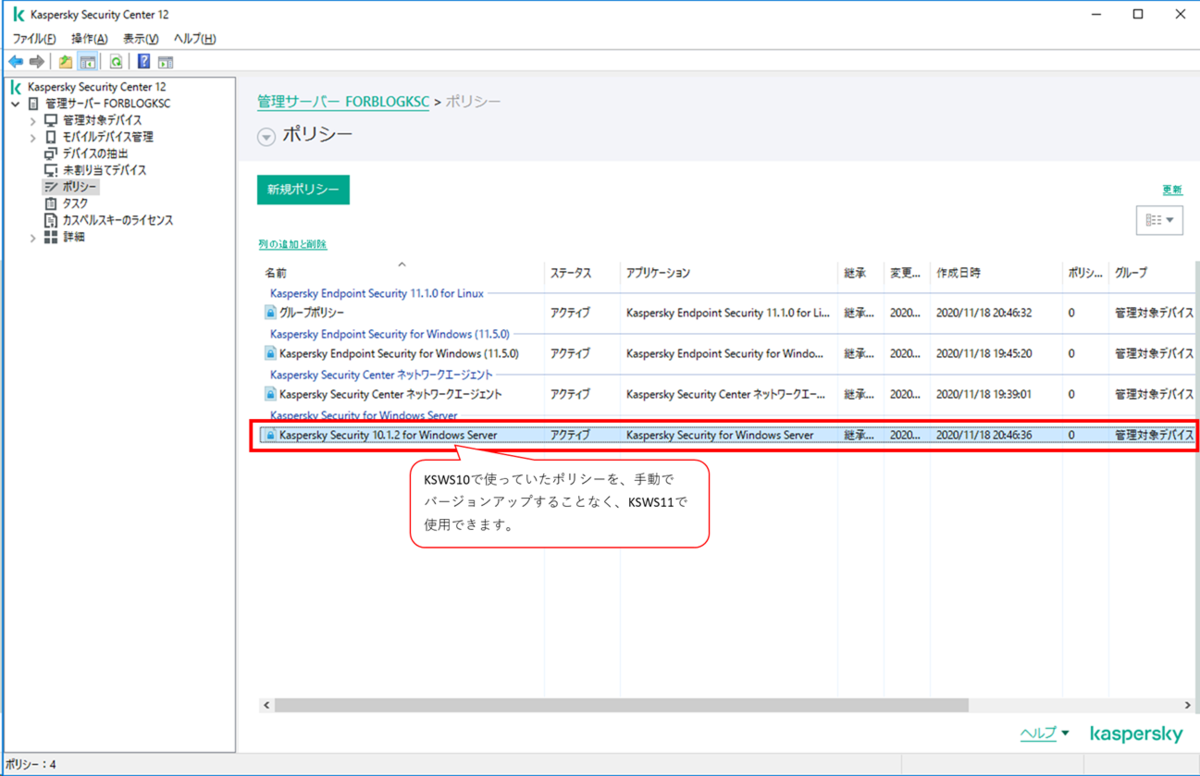1200x776 pixels.
Task: Click lock icon of Kaspersky Security 10.1.2 policy
Action: tap(270, 435)
